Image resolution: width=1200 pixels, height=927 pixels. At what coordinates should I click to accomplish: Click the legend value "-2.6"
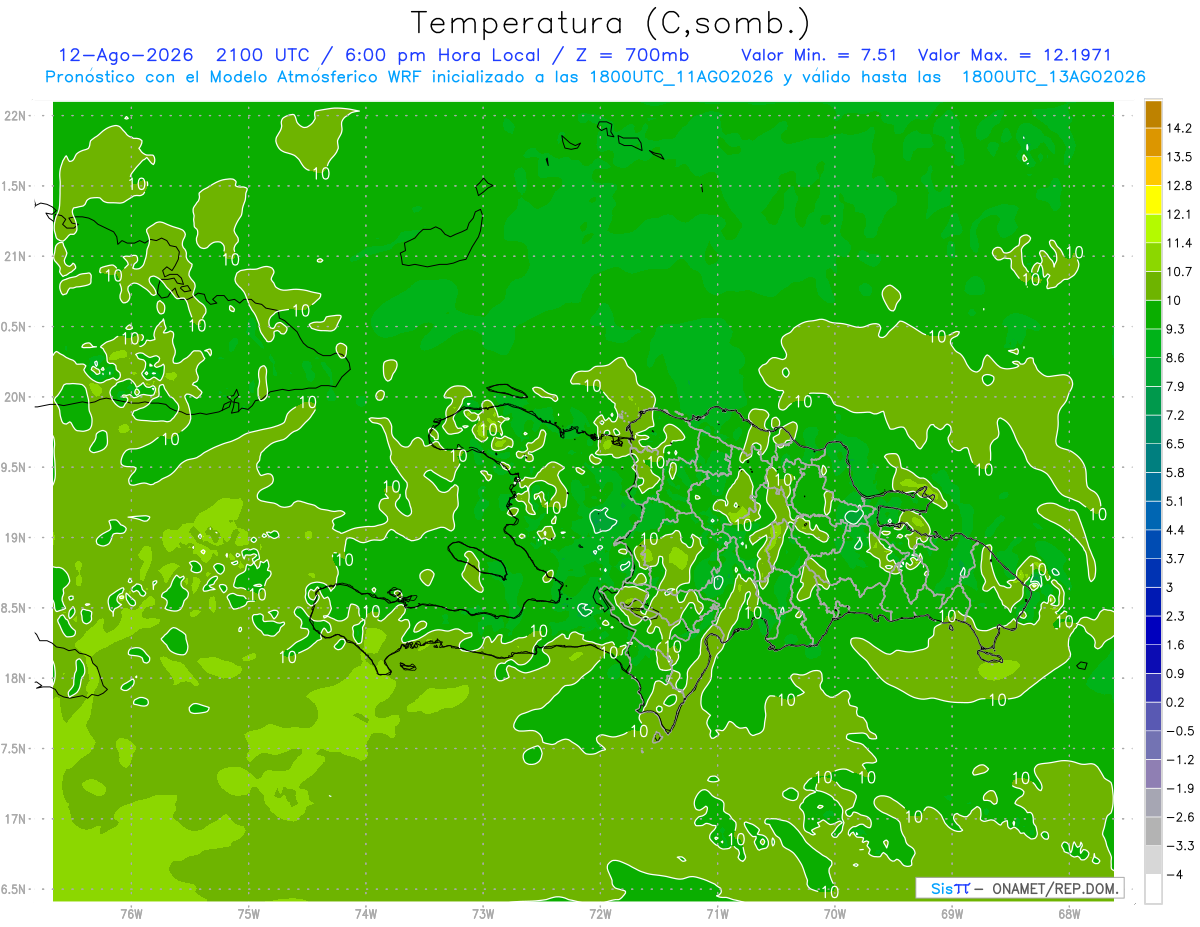(x=1180, y=817)
